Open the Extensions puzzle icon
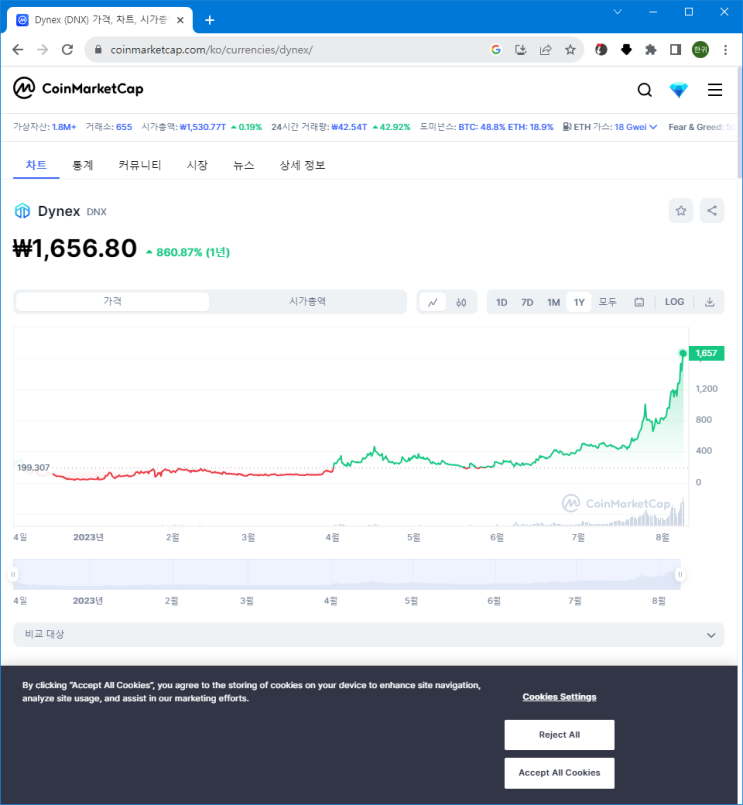Viewport: 743px width, 805px height. click(651, 50)
